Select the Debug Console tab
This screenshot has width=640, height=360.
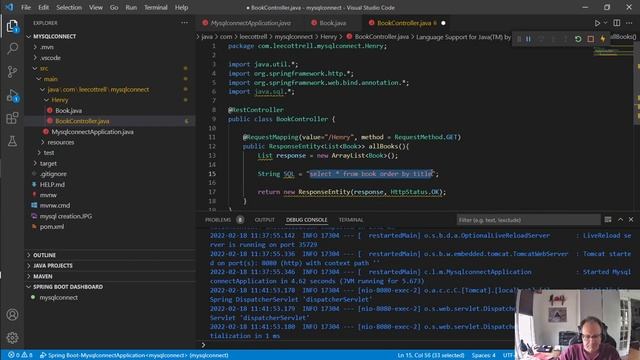pos(307,220)
